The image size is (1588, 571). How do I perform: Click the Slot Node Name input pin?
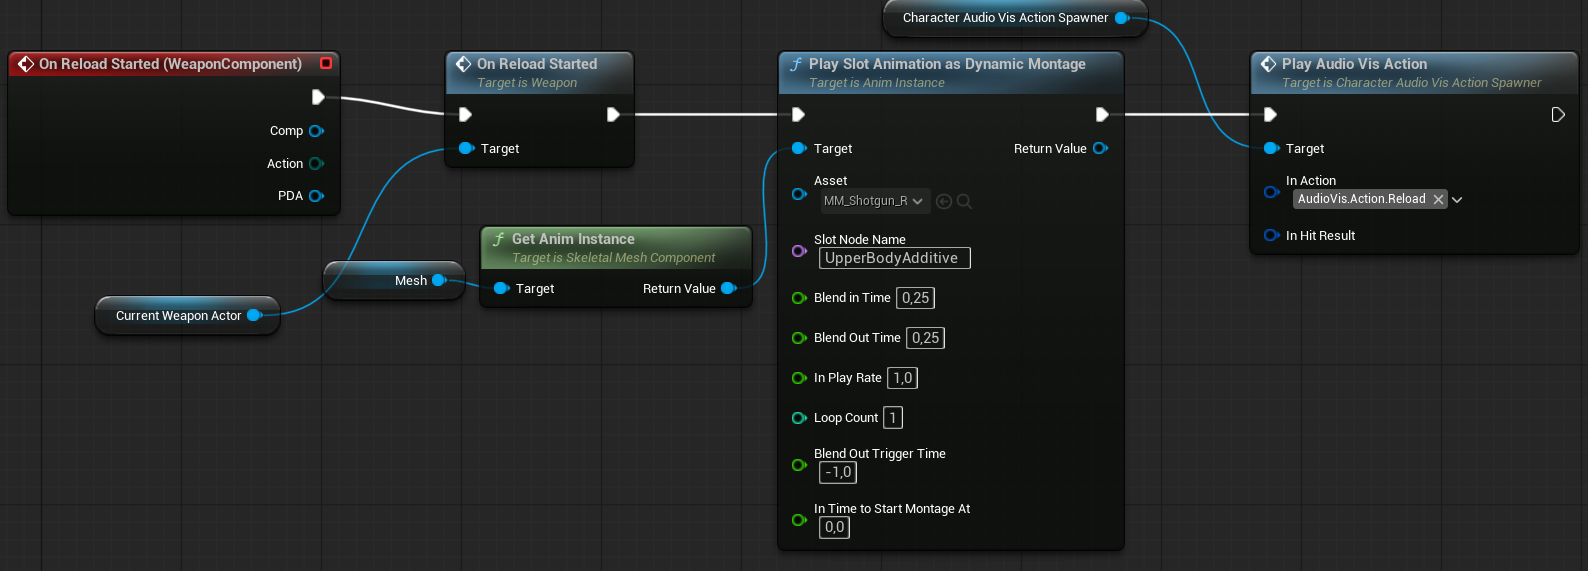(x=799, y=251)
